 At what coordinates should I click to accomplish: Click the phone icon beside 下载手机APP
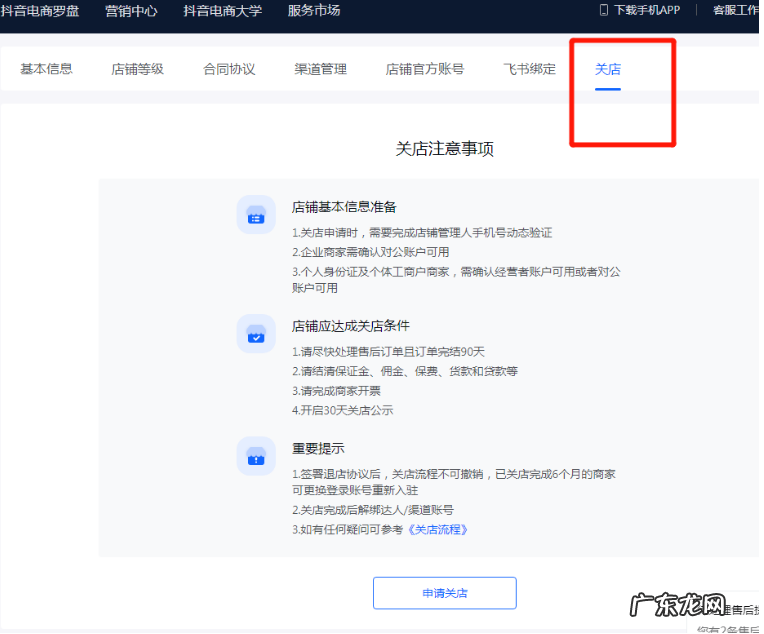(604, 10)
